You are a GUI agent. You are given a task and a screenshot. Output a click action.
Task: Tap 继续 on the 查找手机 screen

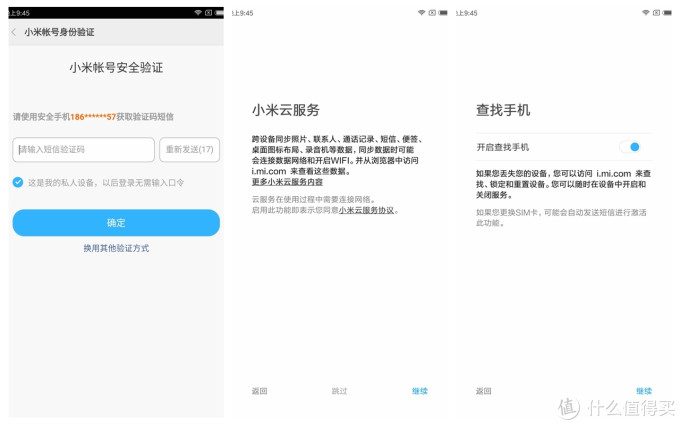(644, 391)
